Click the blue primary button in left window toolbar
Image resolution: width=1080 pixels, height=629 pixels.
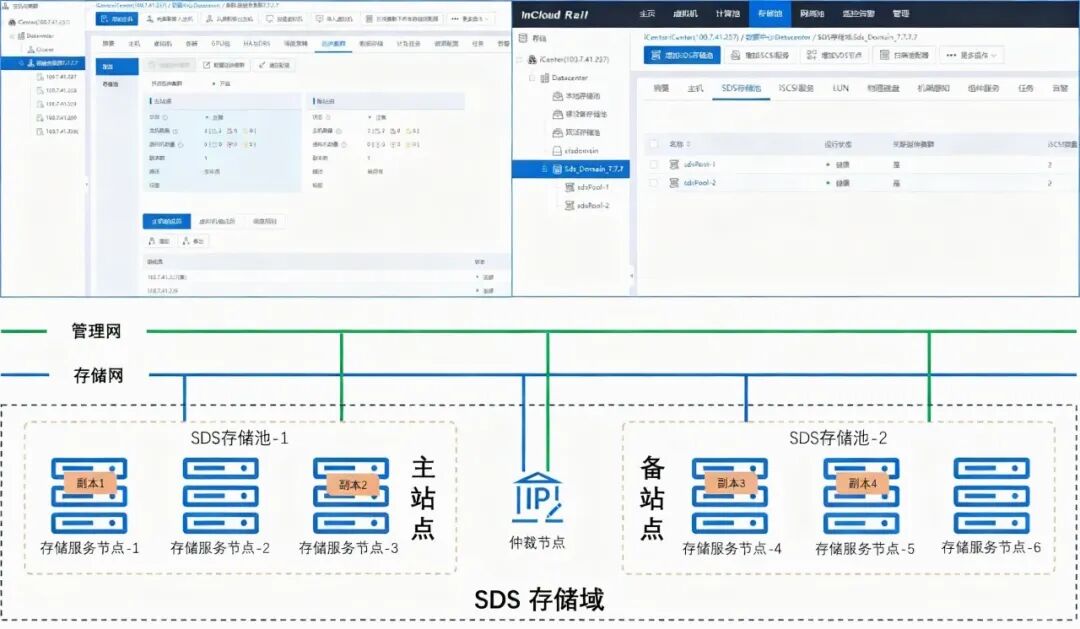pyautogui.click(x=116, y=19)
